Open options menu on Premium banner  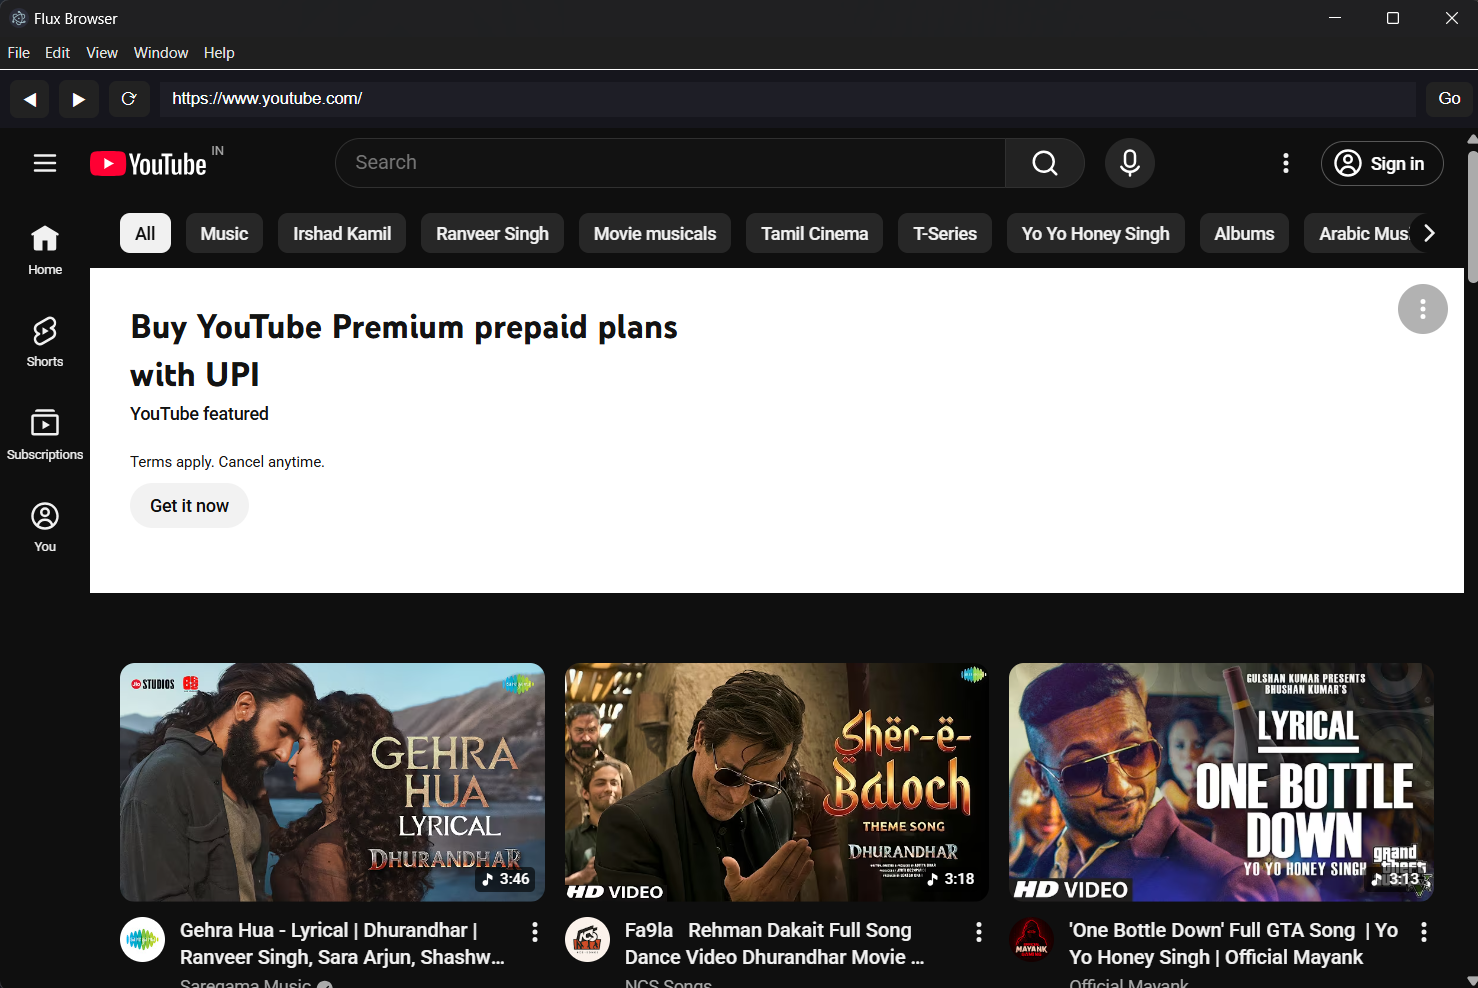(1422, 309)
